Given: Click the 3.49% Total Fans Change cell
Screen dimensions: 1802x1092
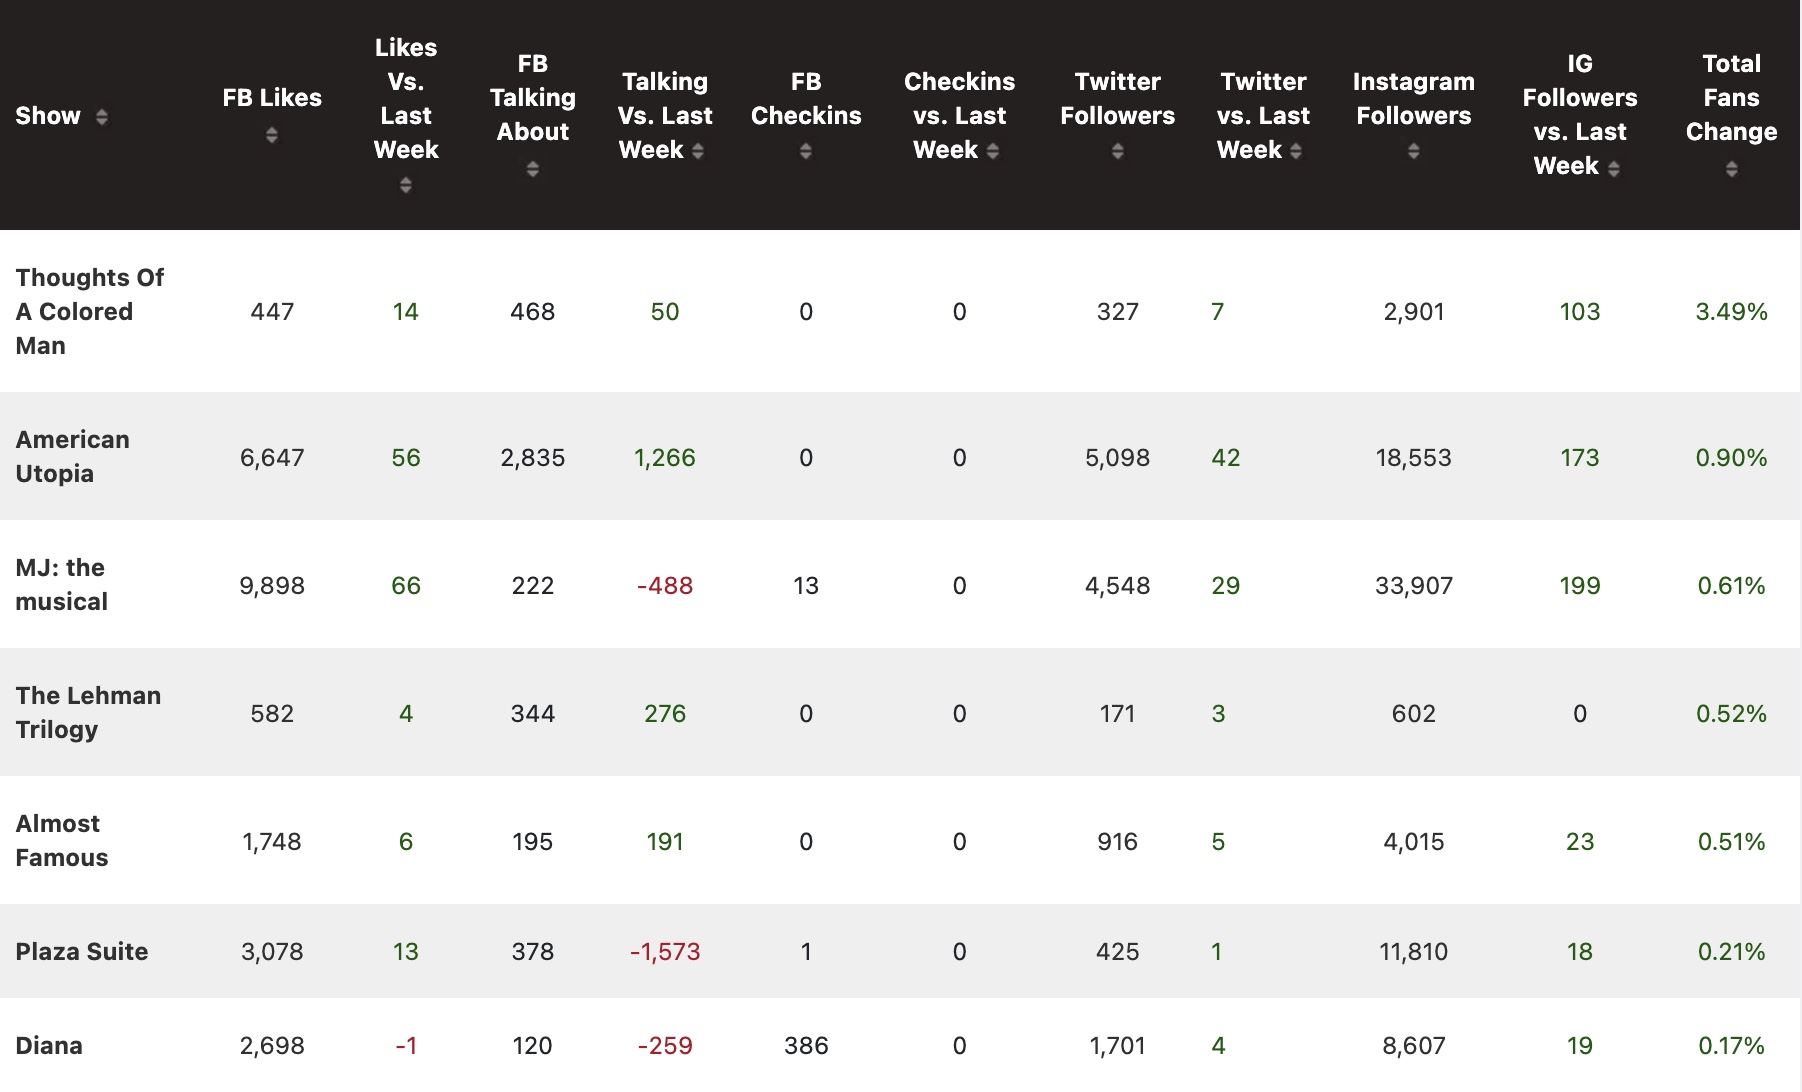Looking at the screenshot, I should tap(1731, 312).
